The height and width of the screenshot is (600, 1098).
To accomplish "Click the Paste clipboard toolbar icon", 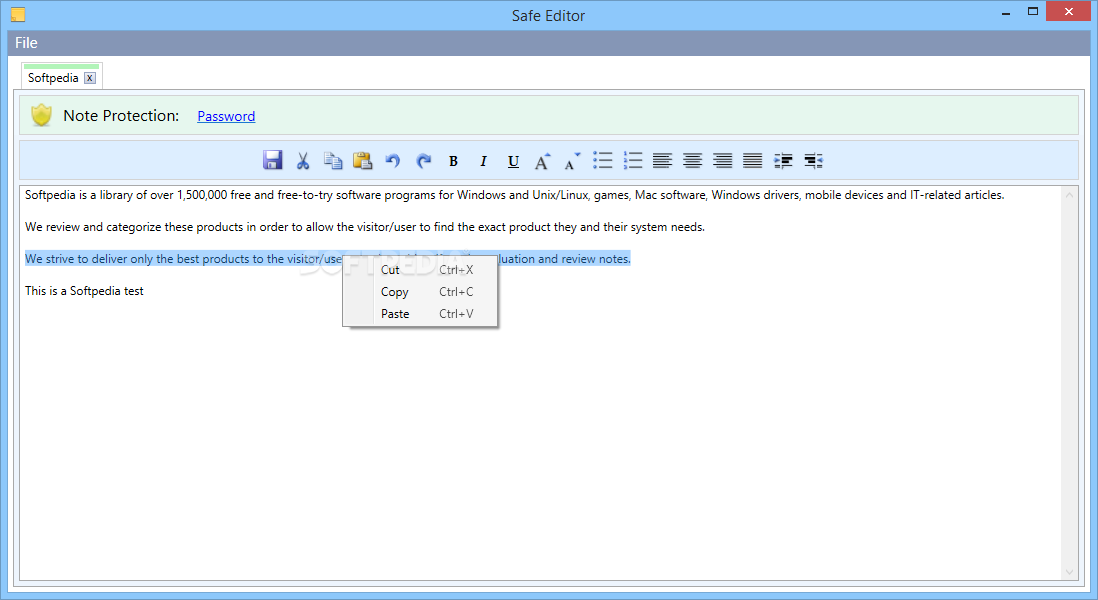I will pyautogui.click(x=362, y=161).
